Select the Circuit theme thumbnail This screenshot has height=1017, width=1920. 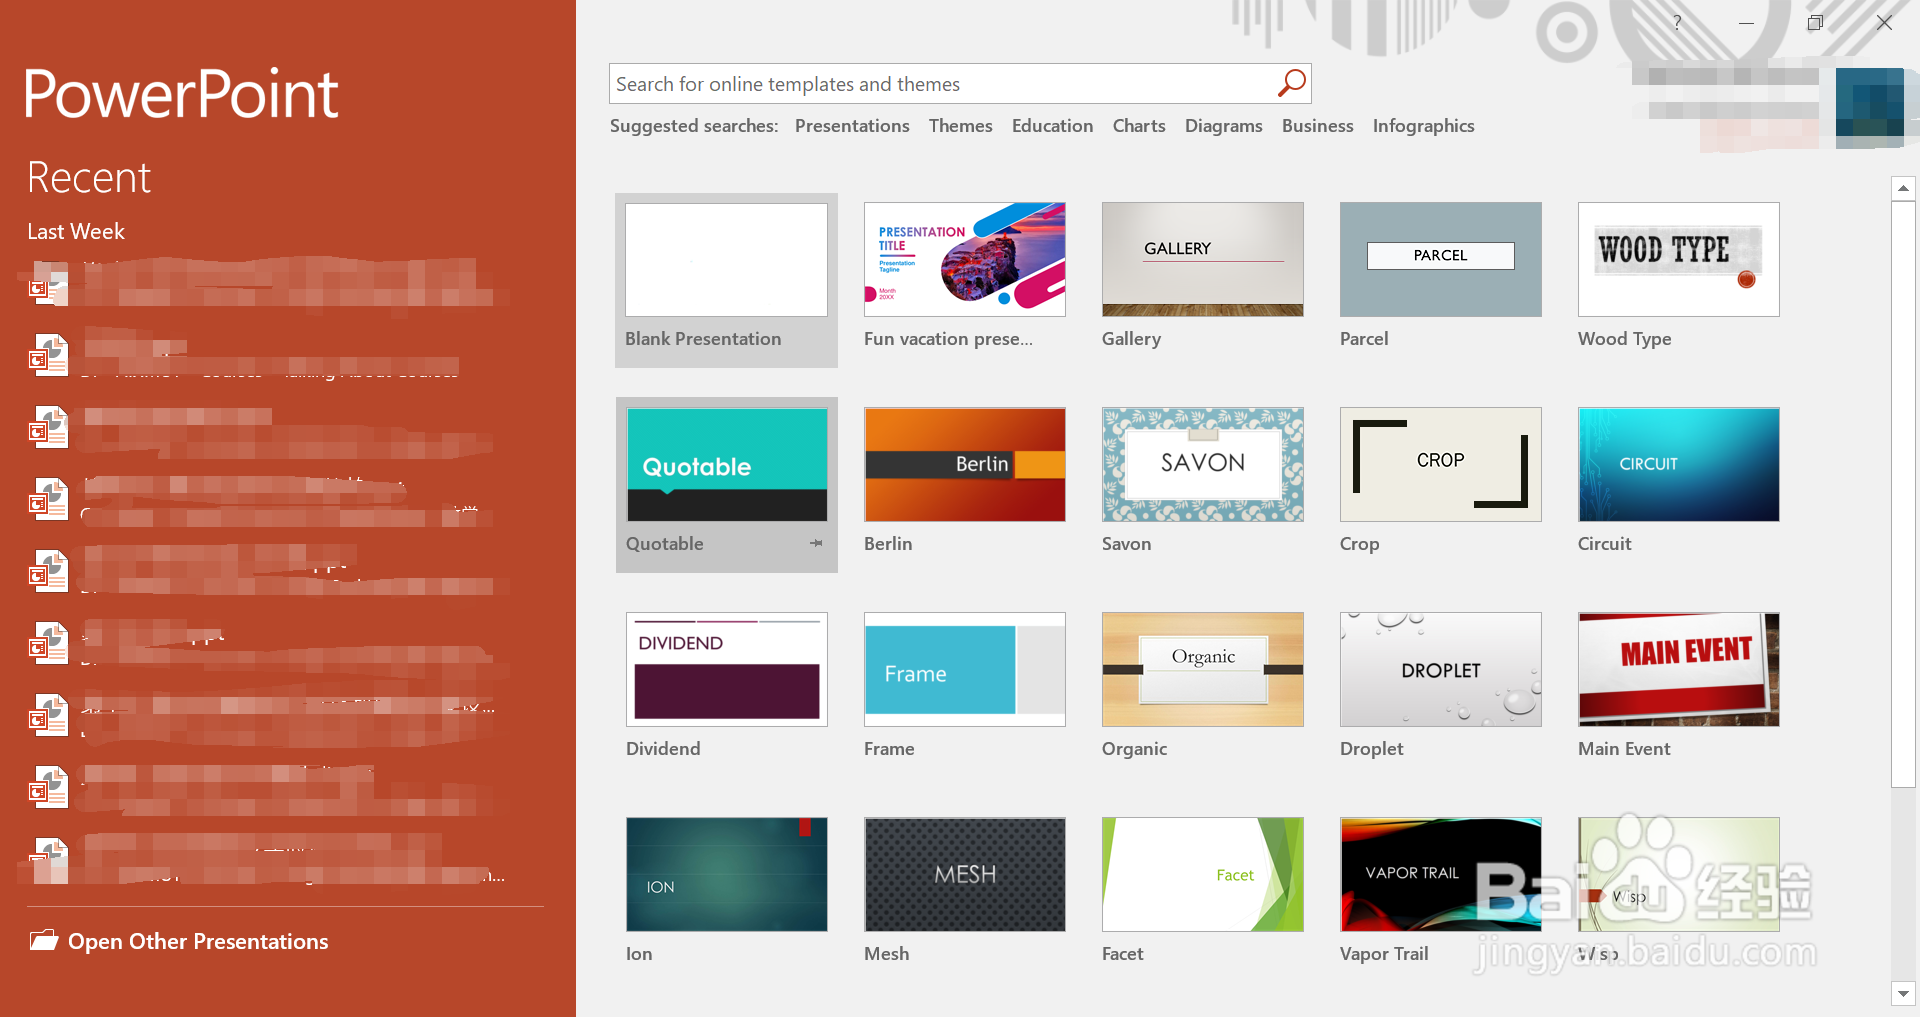[1678, 465]
